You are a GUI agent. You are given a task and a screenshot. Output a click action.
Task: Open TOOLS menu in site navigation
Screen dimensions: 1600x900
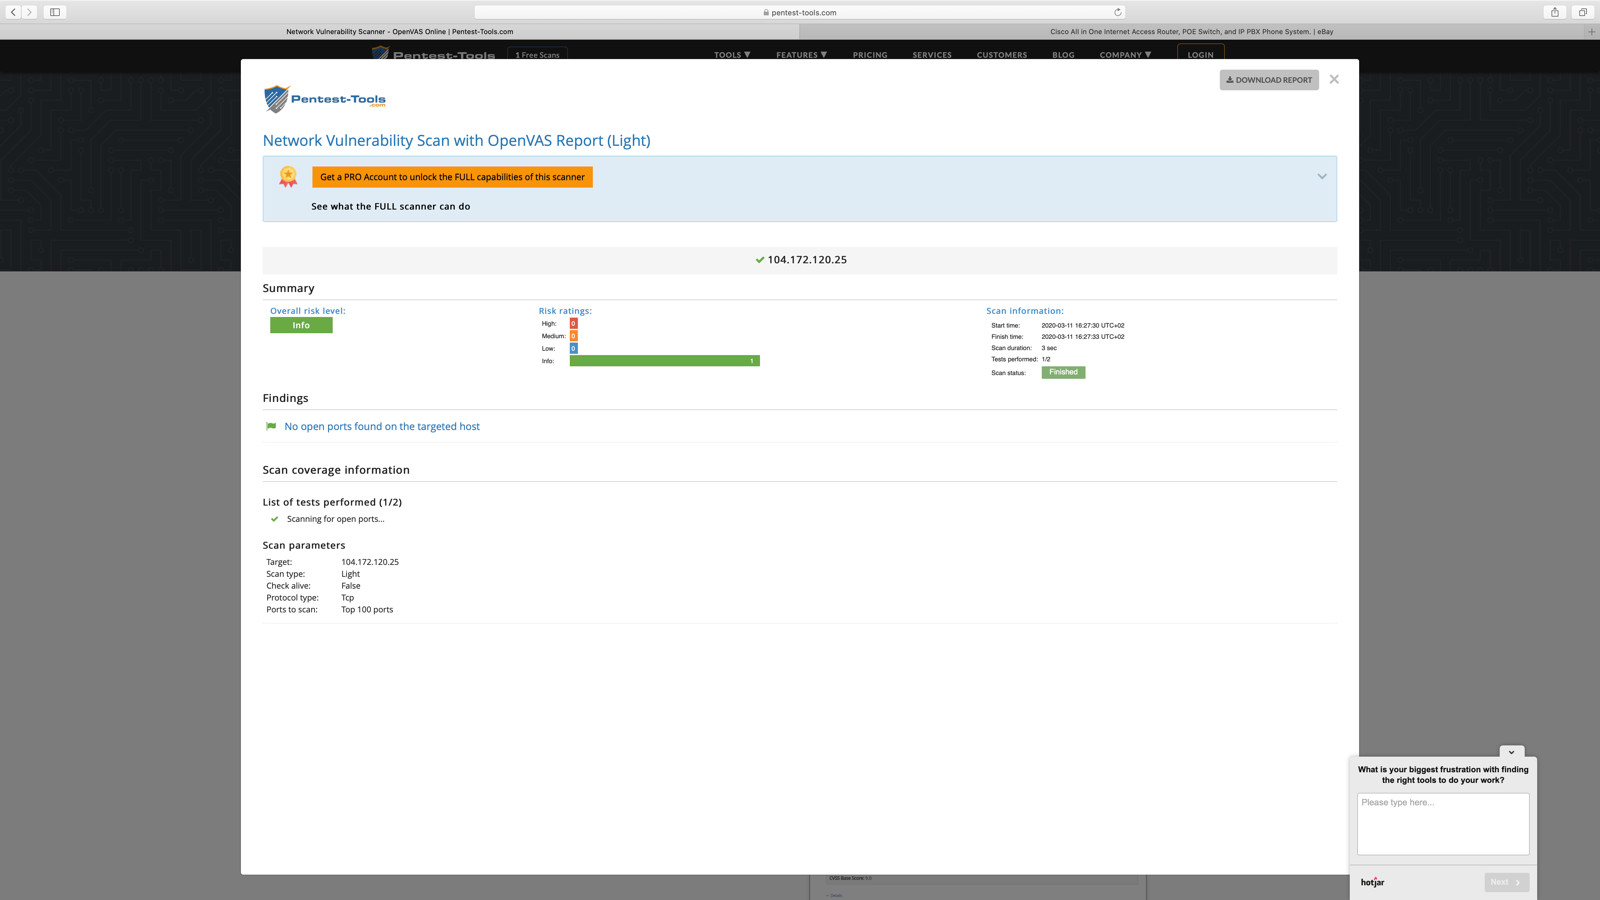tap(732, 55)
